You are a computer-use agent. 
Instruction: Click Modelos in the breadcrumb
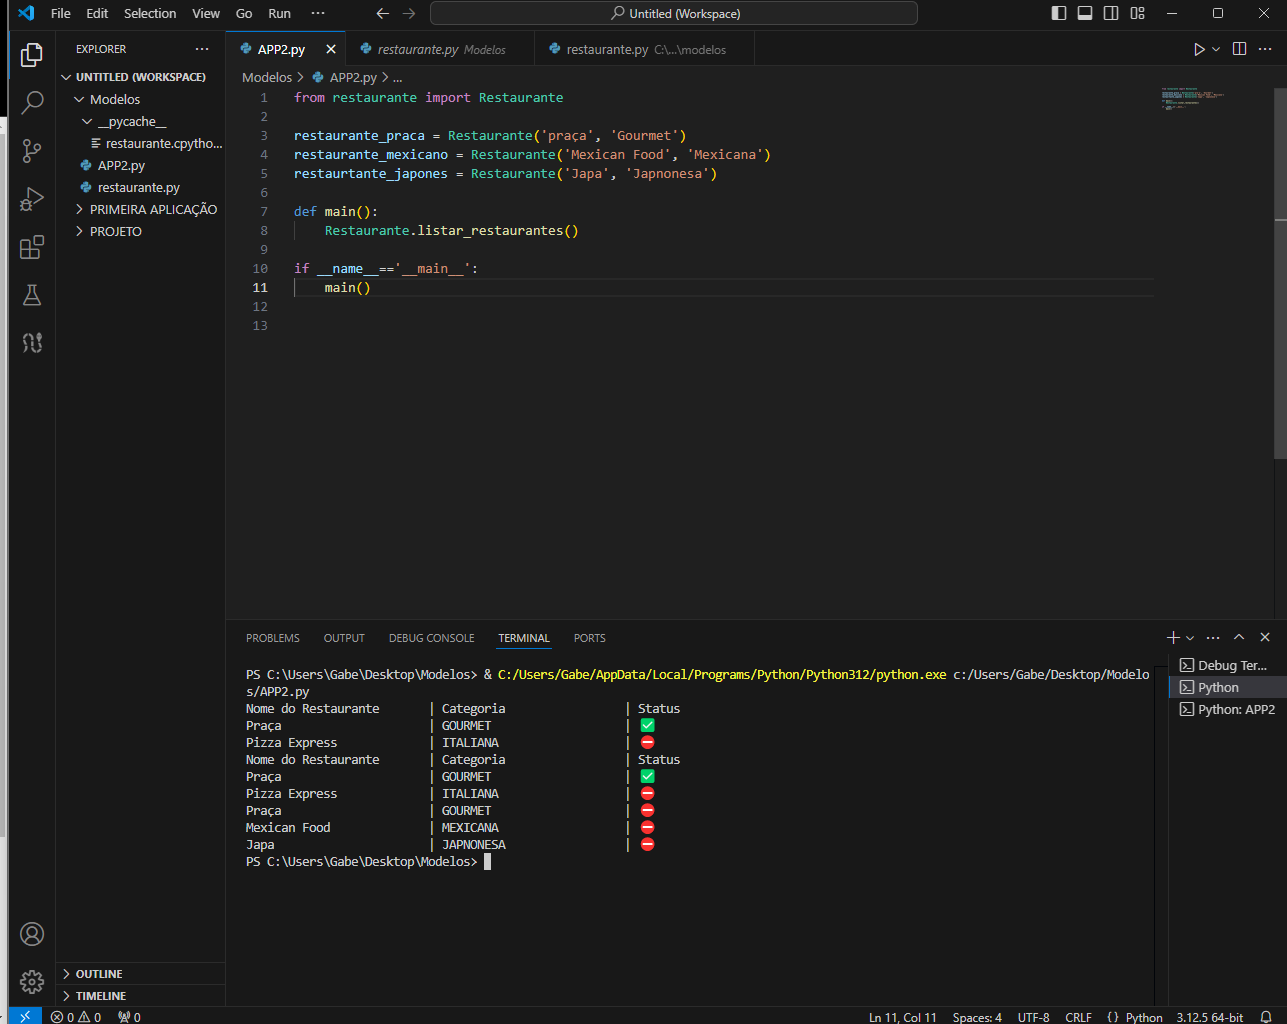[x=267, y=77]
